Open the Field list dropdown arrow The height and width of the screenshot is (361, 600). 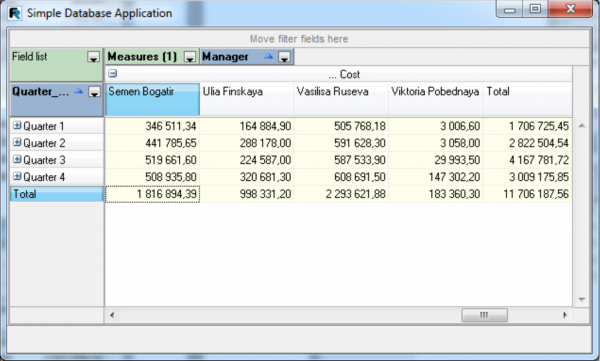[x=93, y=57]
